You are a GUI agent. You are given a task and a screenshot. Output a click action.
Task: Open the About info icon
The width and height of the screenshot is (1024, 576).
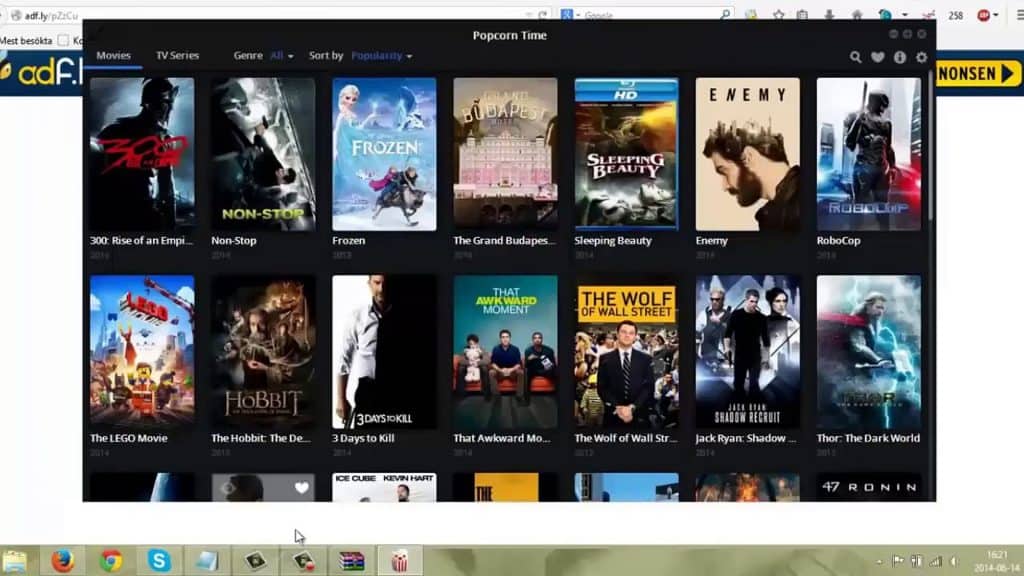point(900,57)
